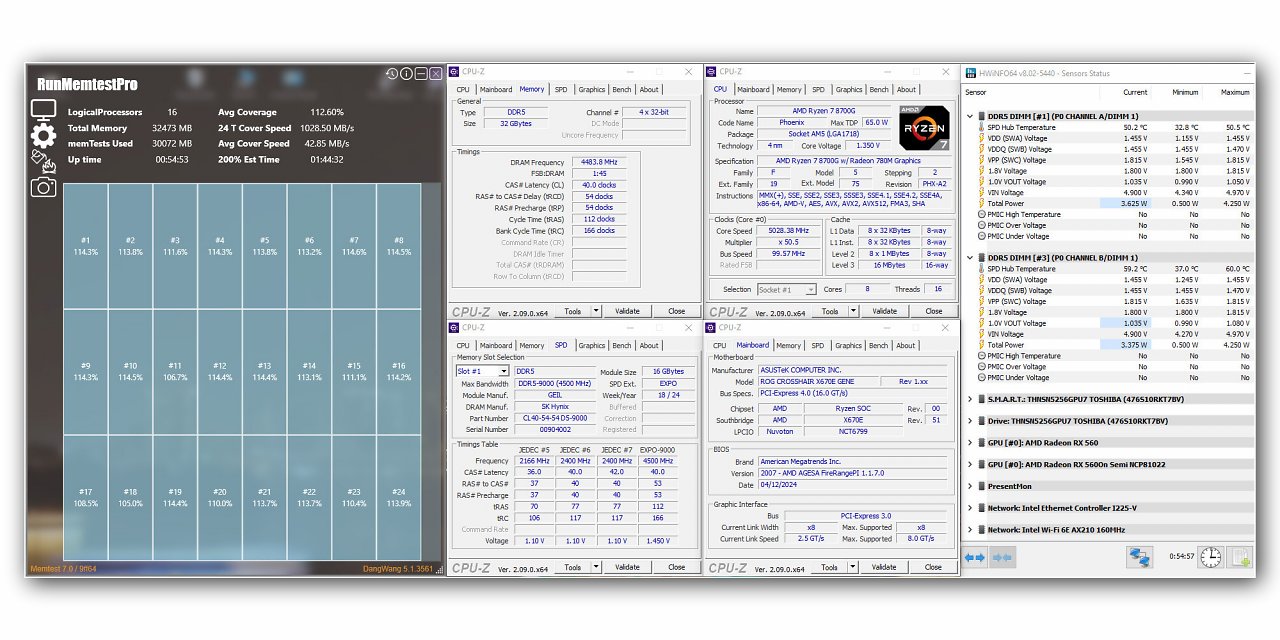The width and height of the screenshot is (1280, 640).
Task: Collapse DDR5 DIMM [#3] sensor group
Action: tap(970, 258)
